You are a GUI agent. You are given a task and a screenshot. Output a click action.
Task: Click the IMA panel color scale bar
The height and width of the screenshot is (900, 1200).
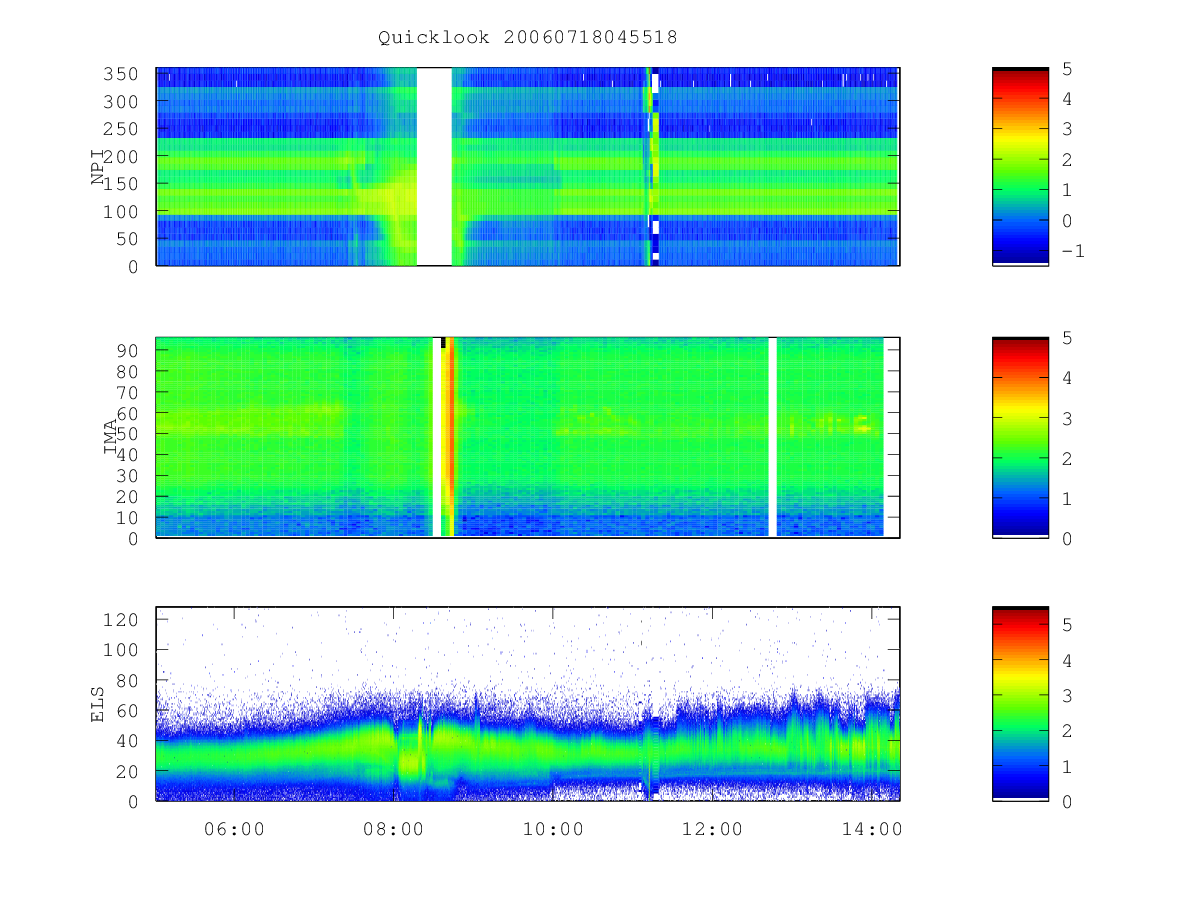tap(1020, 437)
